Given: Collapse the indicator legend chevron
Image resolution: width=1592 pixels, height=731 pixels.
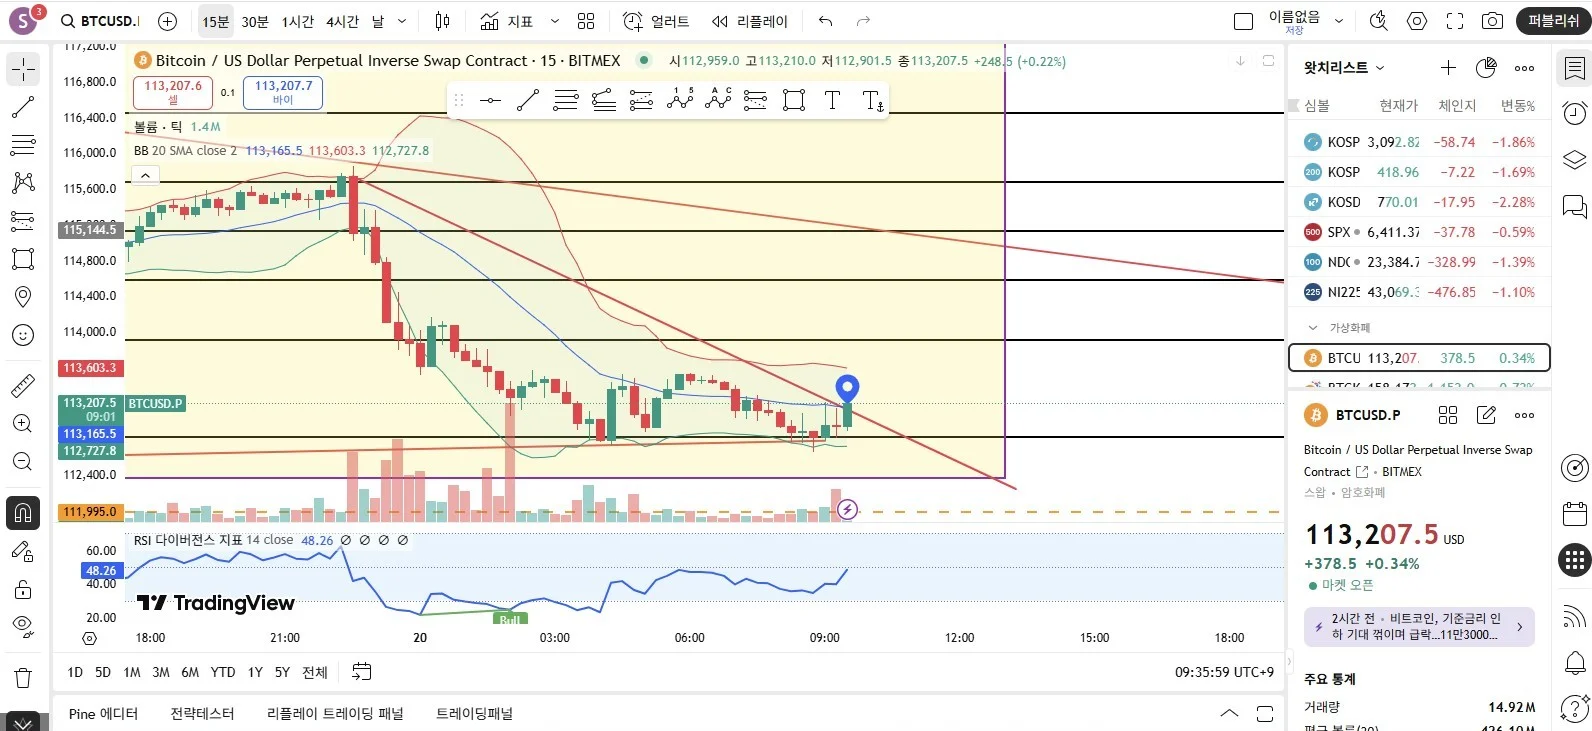Looking at the screenshot, I should pos(145,176).
